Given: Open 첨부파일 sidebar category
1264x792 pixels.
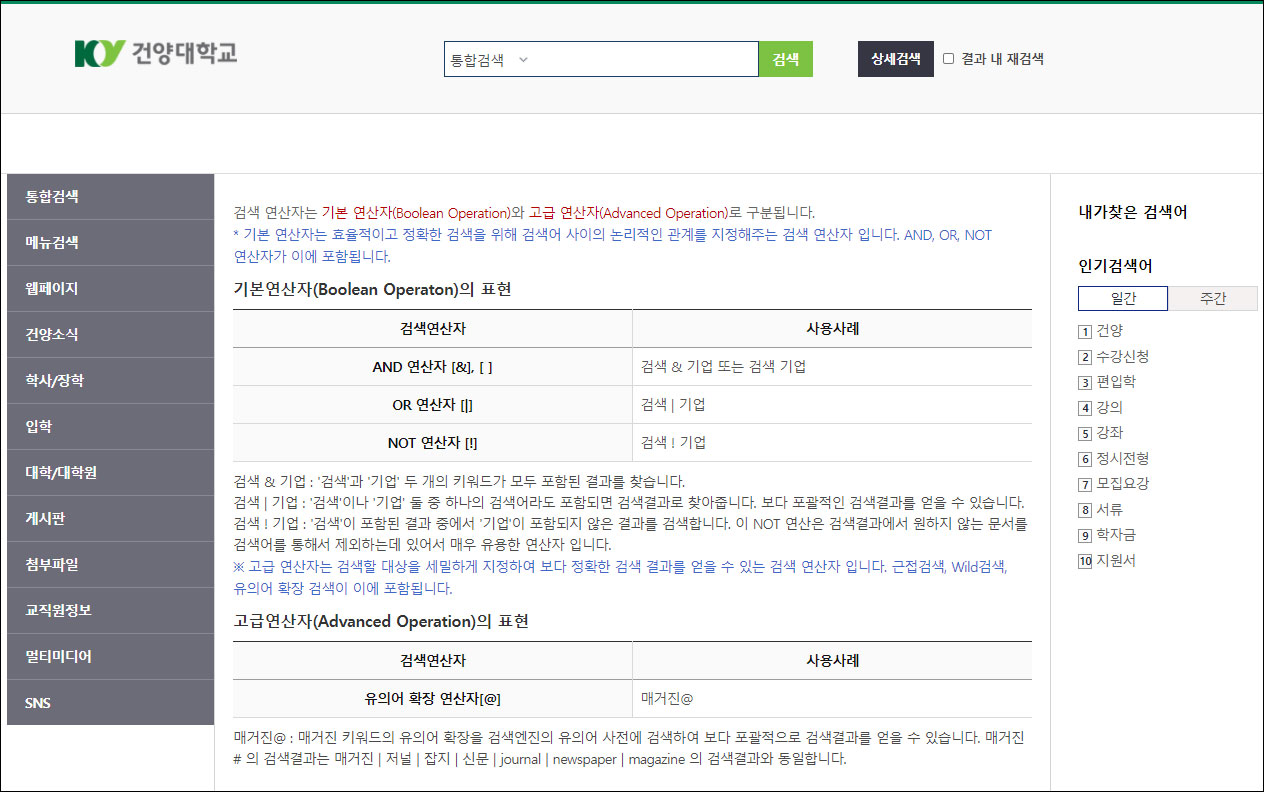Looking at the screenshot, I should click(110, 565).
